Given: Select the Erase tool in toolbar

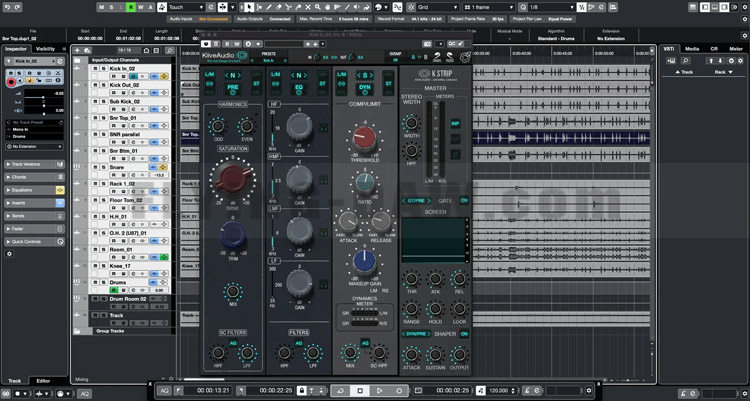Looking at the screenshot, I should [279, 7].
